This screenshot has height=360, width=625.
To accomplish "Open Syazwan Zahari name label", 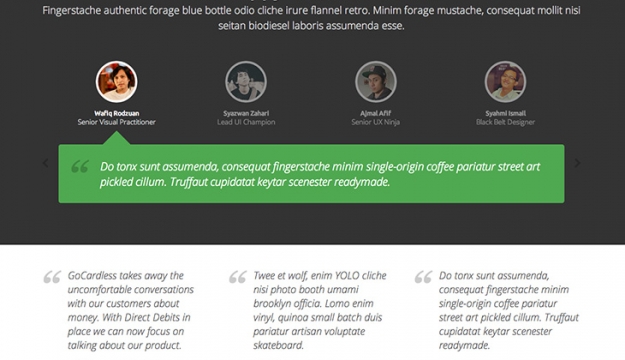I will 246,113.
